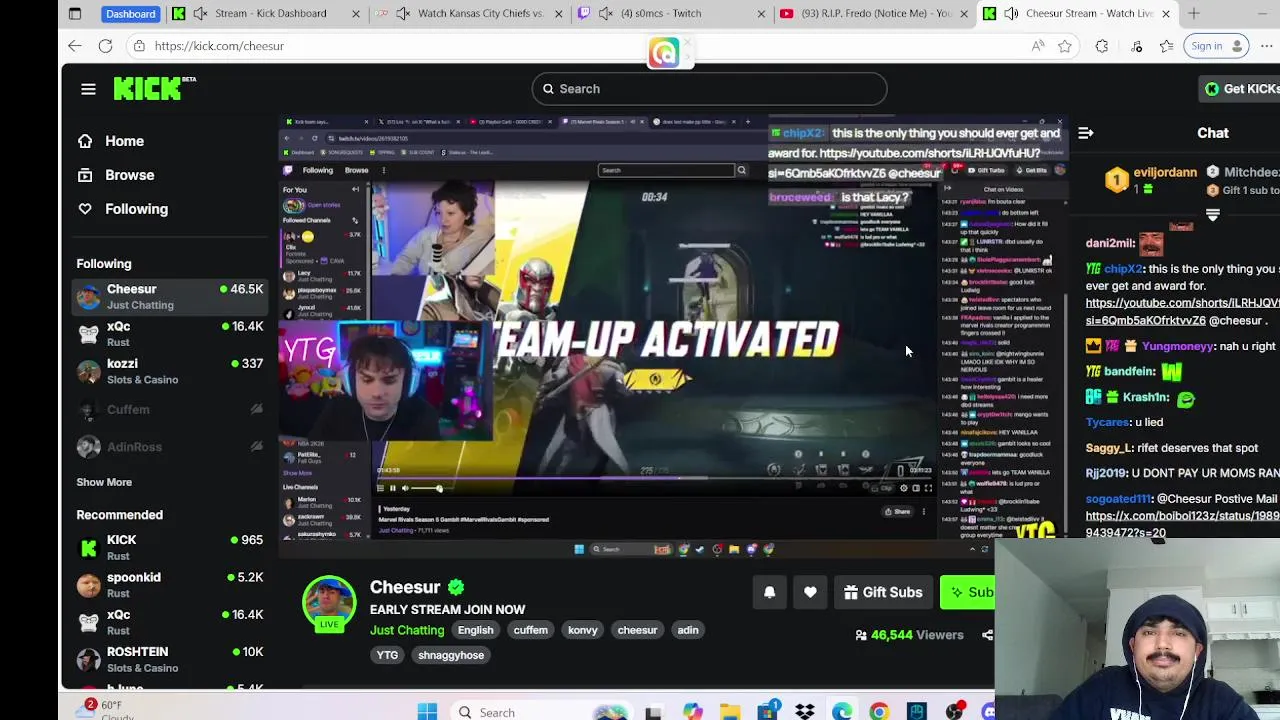
Task: Select the adin tag
Action: pyautogui.click(x=687, y=630)
